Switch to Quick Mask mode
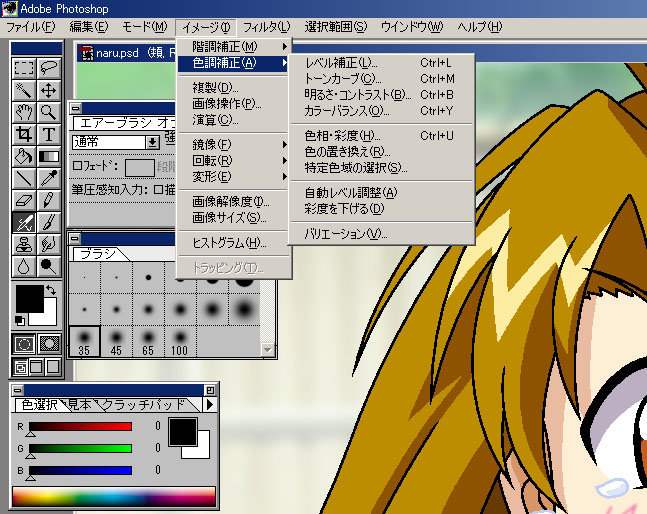Image resolution: width=647 pixels, height=514 pixels. tap(49, 344)
